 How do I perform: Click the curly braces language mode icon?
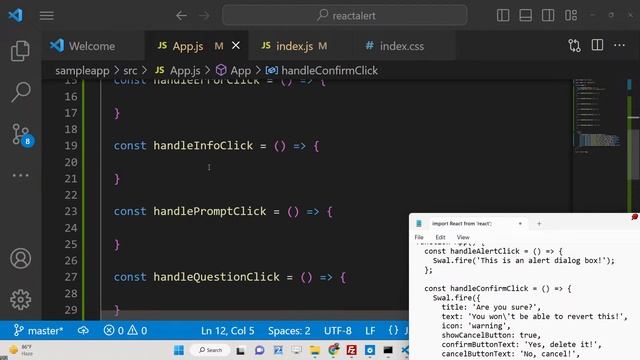pos(393,330)
